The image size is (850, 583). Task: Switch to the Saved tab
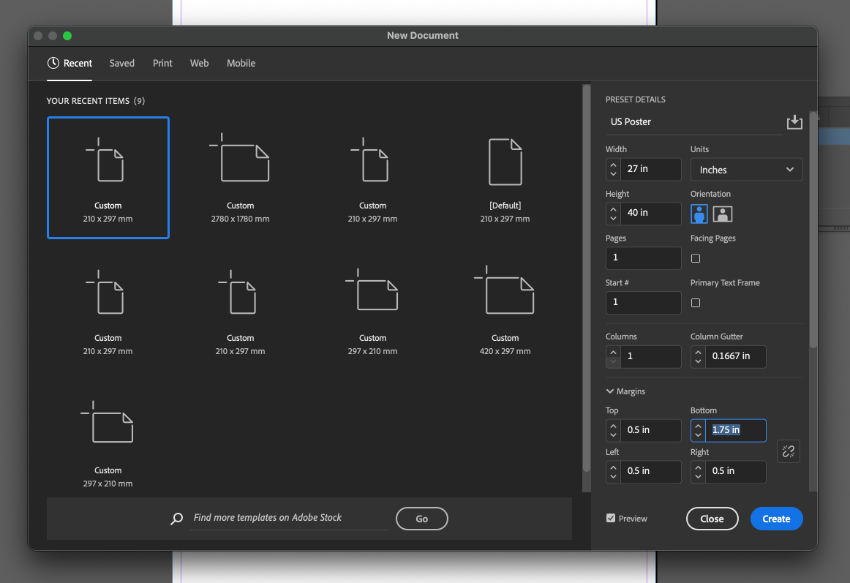coord(122,63)
